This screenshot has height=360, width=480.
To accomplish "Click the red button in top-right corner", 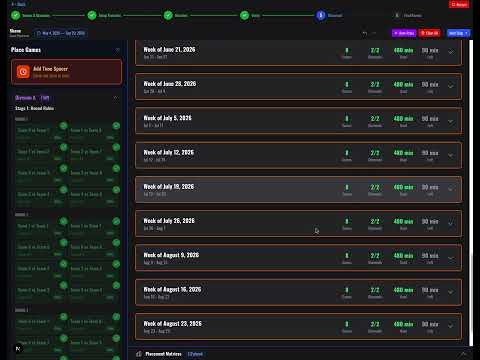I will [x=459, y=4].
